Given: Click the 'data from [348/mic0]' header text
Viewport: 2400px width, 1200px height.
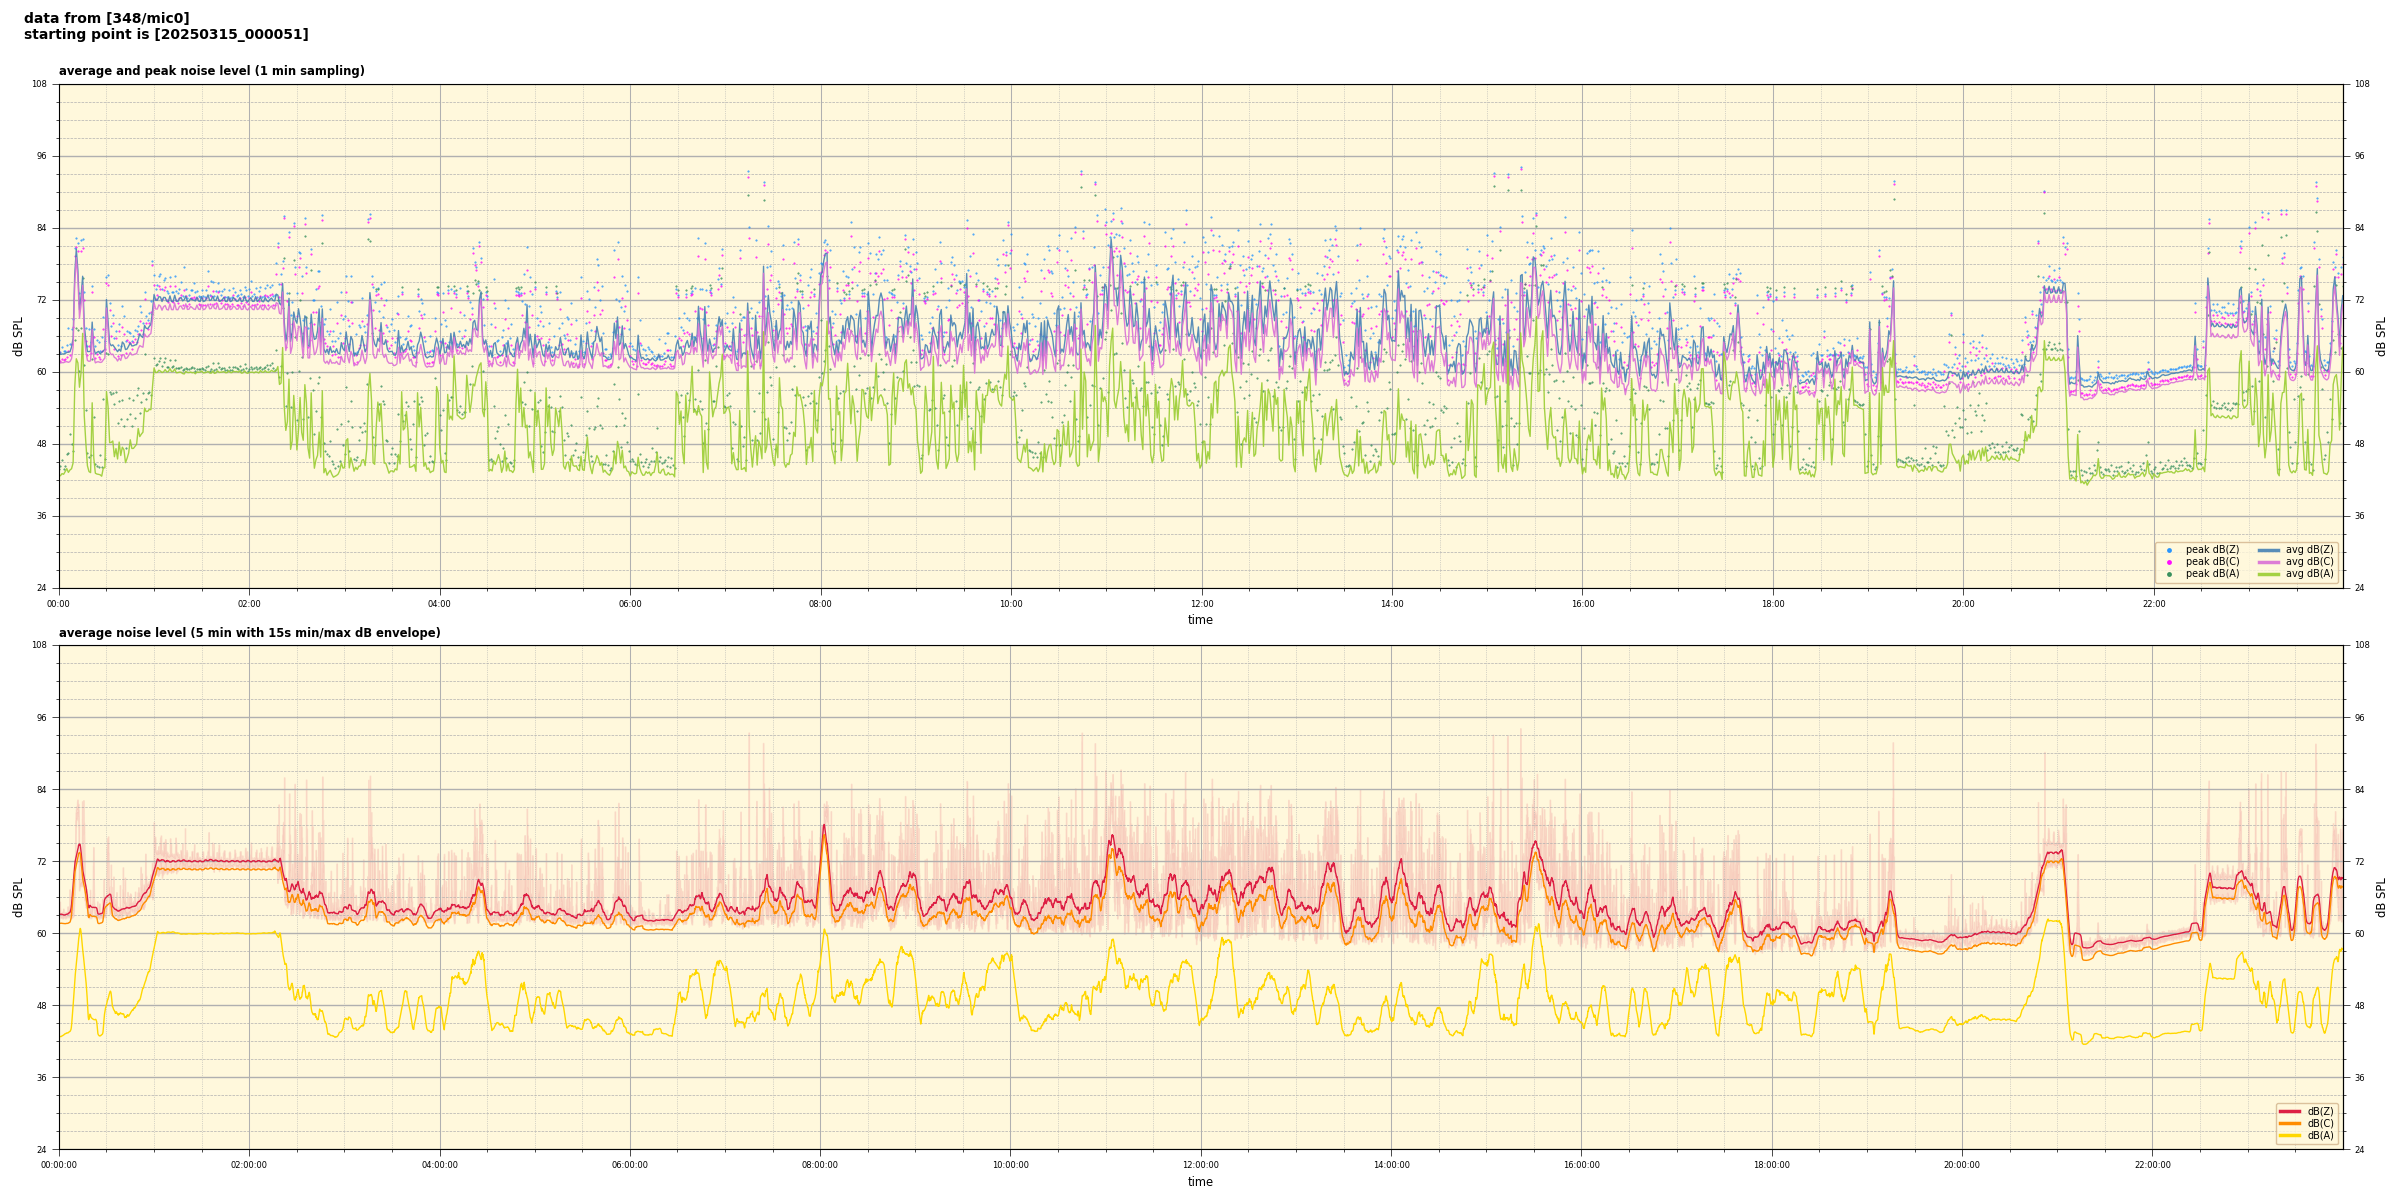Looking at the screenshot, I should tap(106, 18).
